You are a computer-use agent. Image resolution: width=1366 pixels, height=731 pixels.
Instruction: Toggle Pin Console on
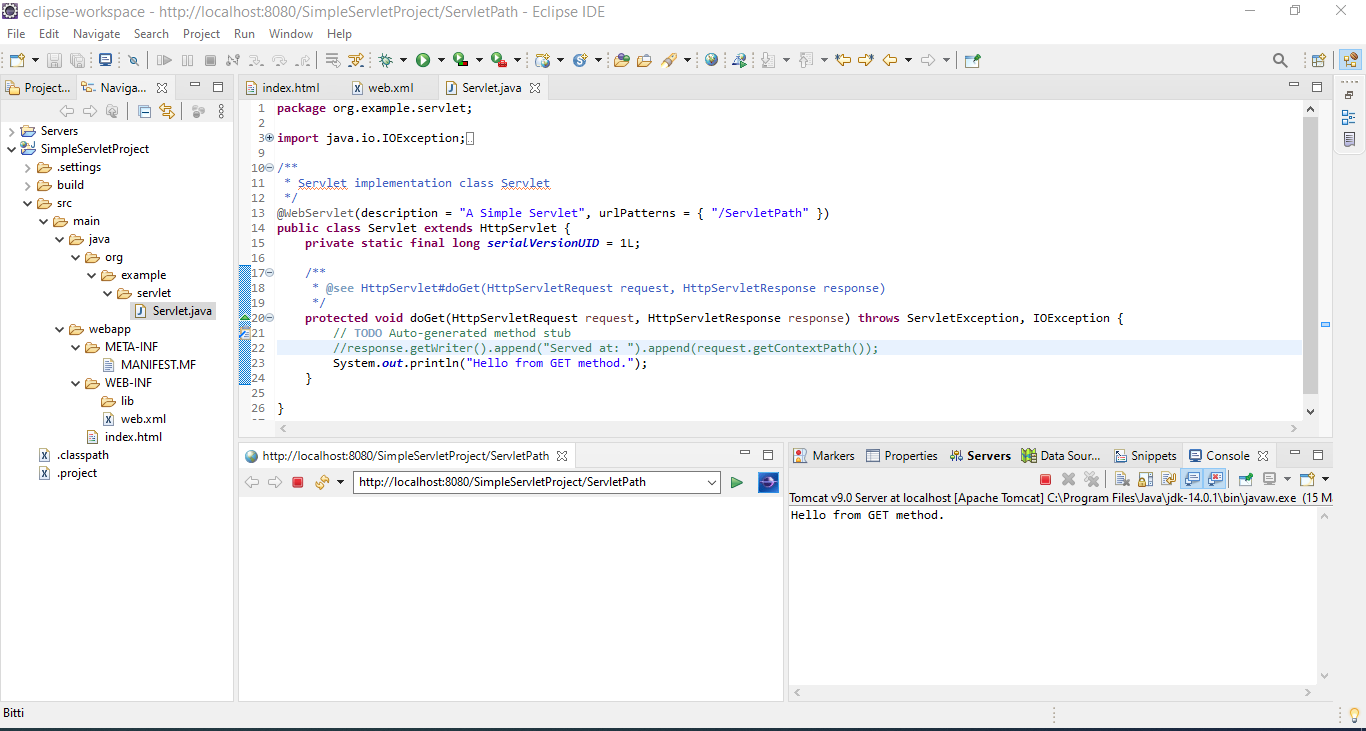click(x=1245, y=479)
